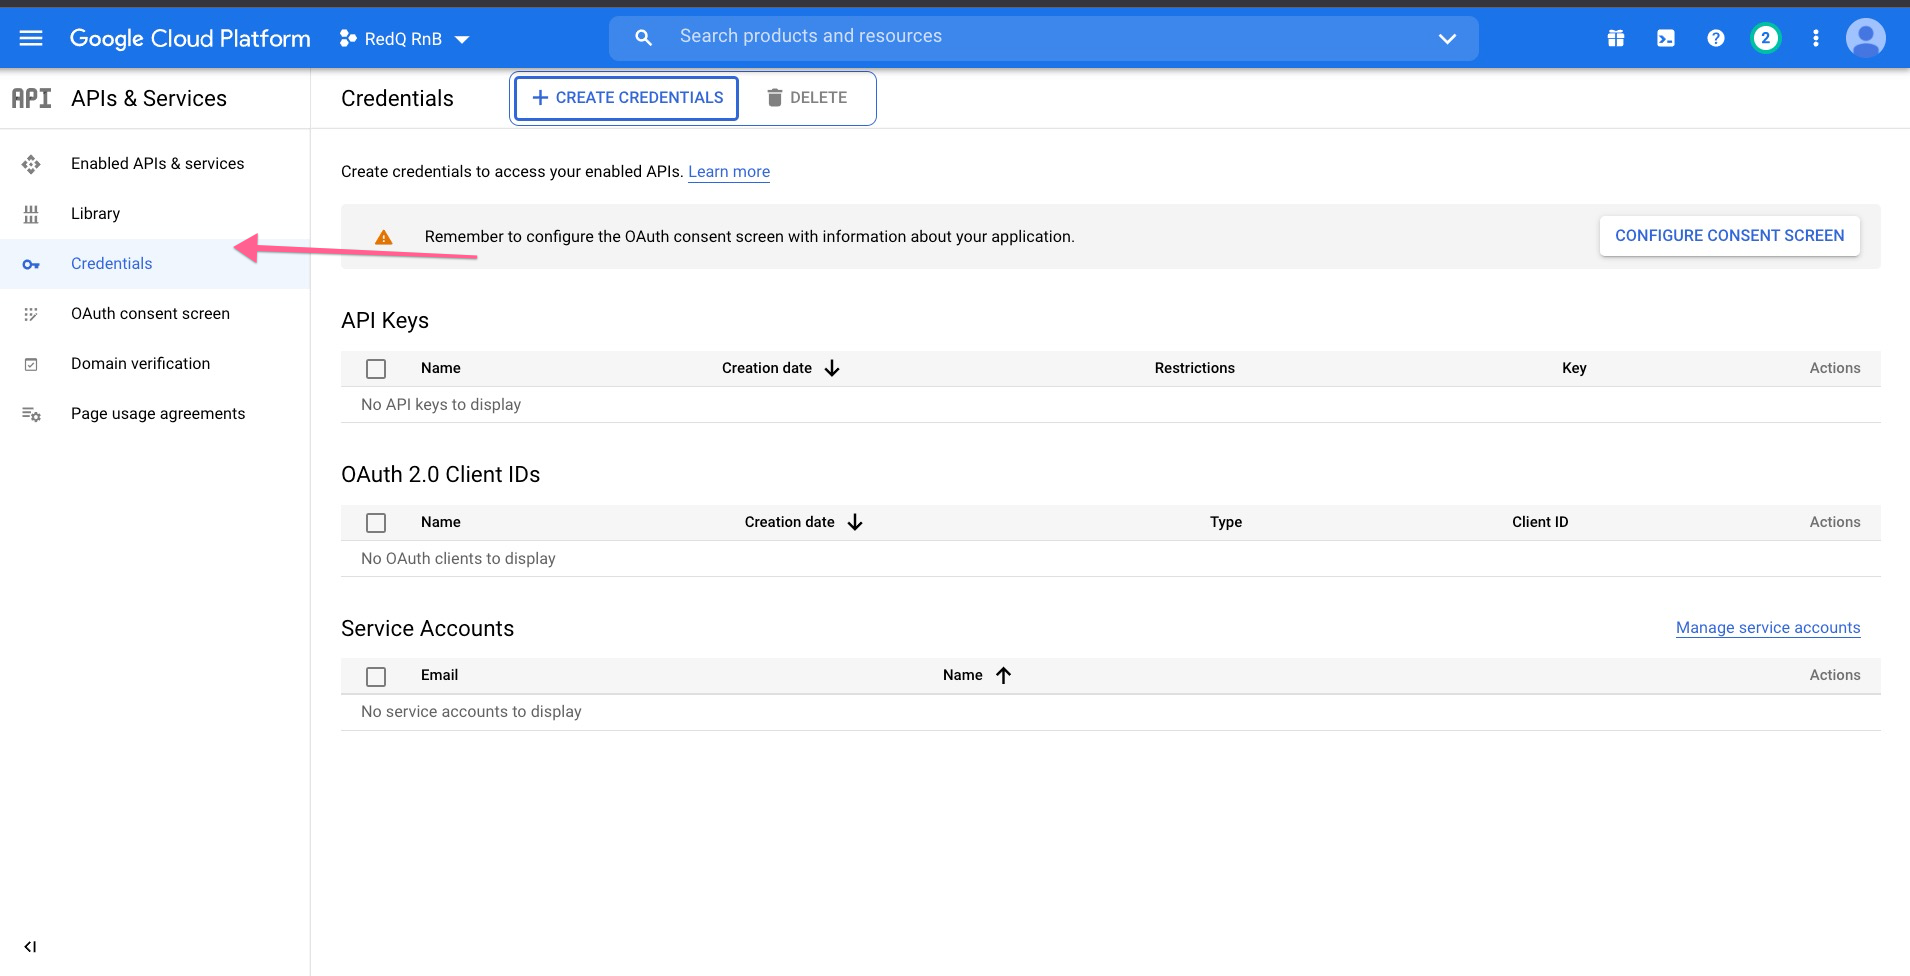This screenshot has height=976, width=1910.
Task: Click the orange warning triangle icon
Action: click(383, 237)
